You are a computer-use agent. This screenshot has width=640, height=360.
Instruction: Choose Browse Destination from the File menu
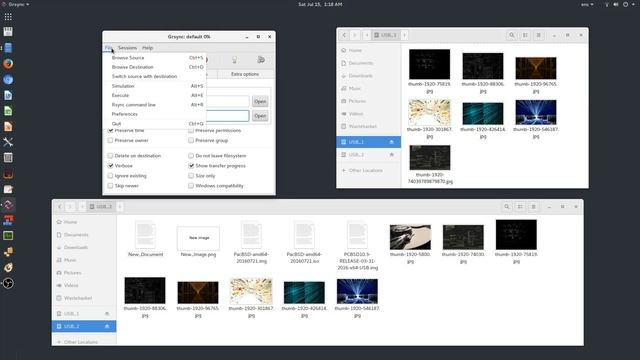pyautogui.click(x=155, y=67)
